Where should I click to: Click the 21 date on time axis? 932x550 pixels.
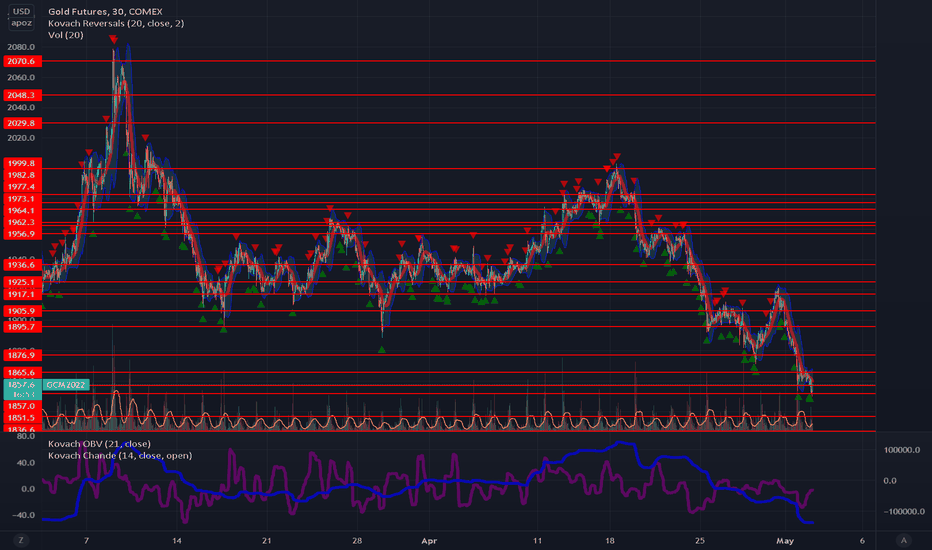click(266, 540)
